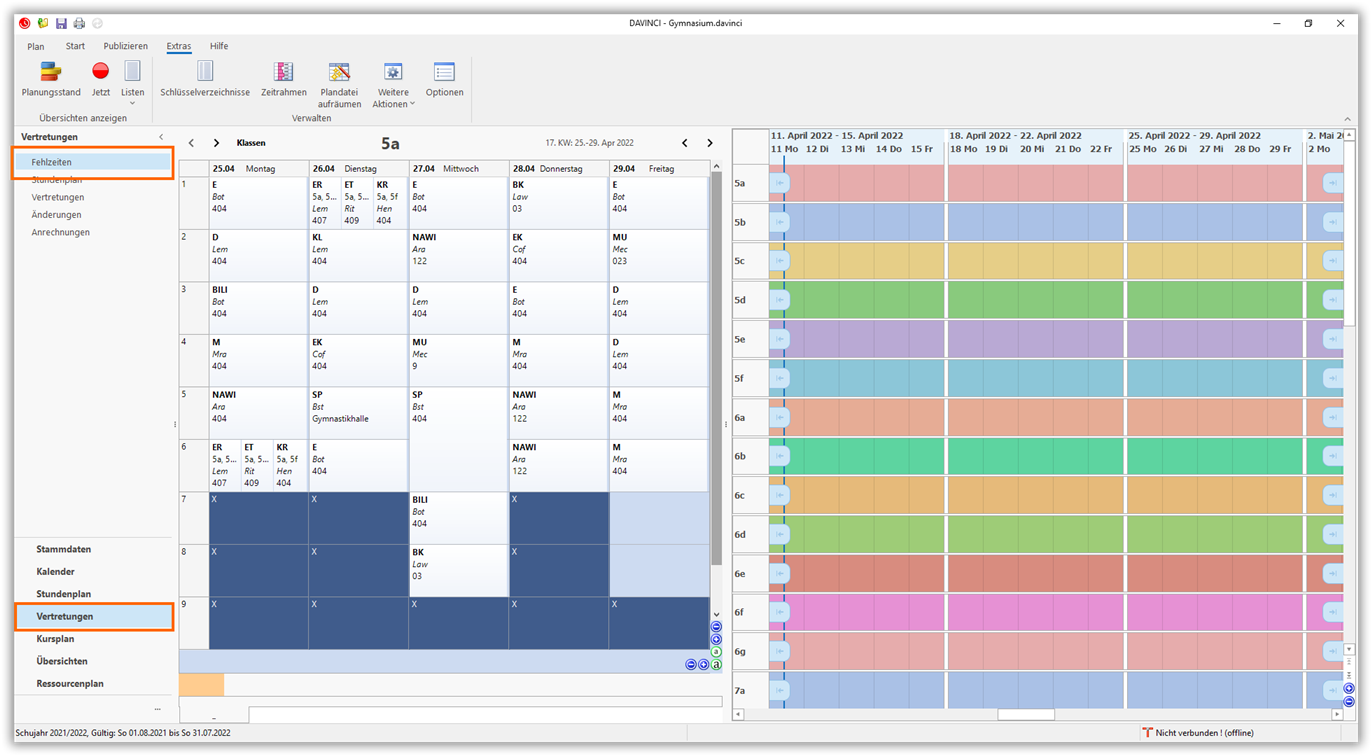Click the save icon in title bar
Viewport: 1372px width, 756px height.
tap(61, 23)
